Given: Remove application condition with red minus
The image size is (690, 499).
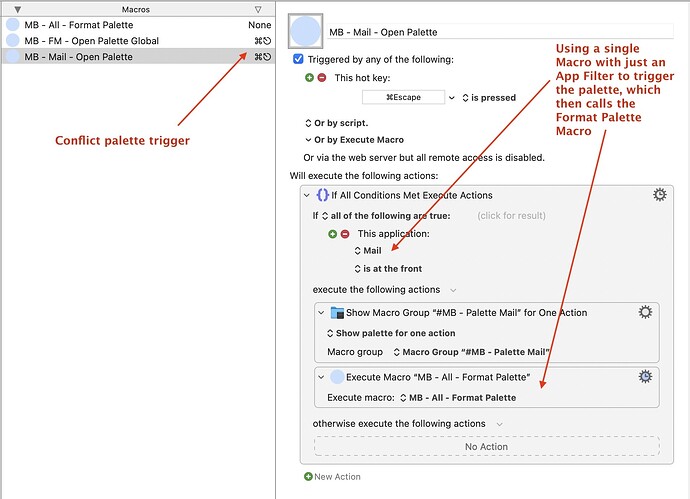Looking at the screenshot, I should coord(345,234).
